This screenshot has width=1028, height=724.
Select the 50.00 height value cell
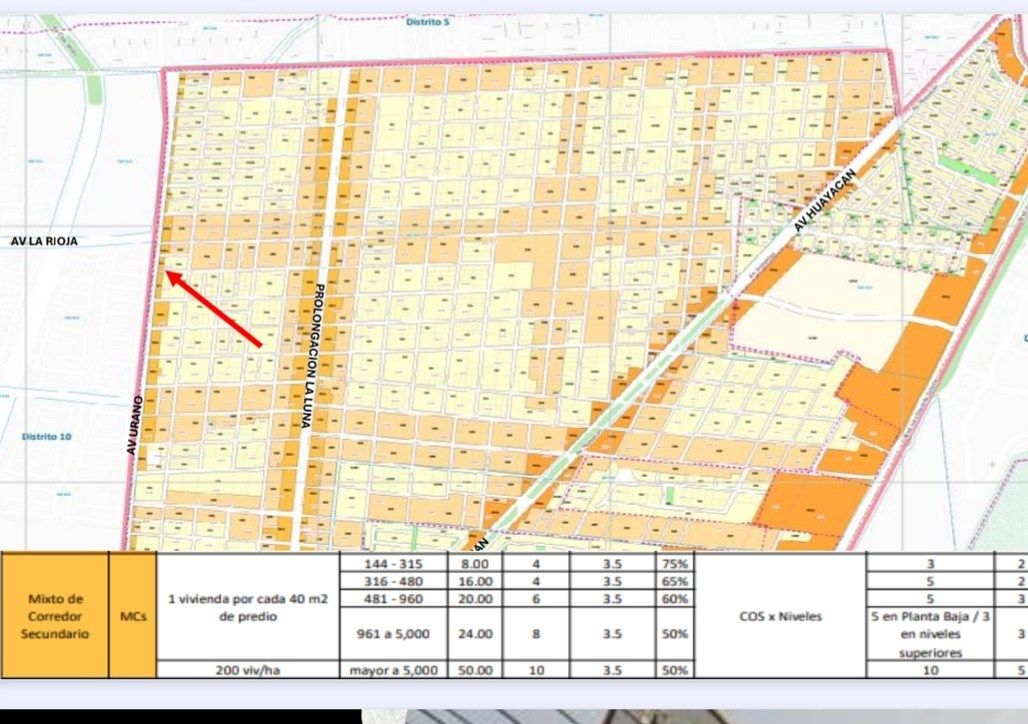pos(475,670)
